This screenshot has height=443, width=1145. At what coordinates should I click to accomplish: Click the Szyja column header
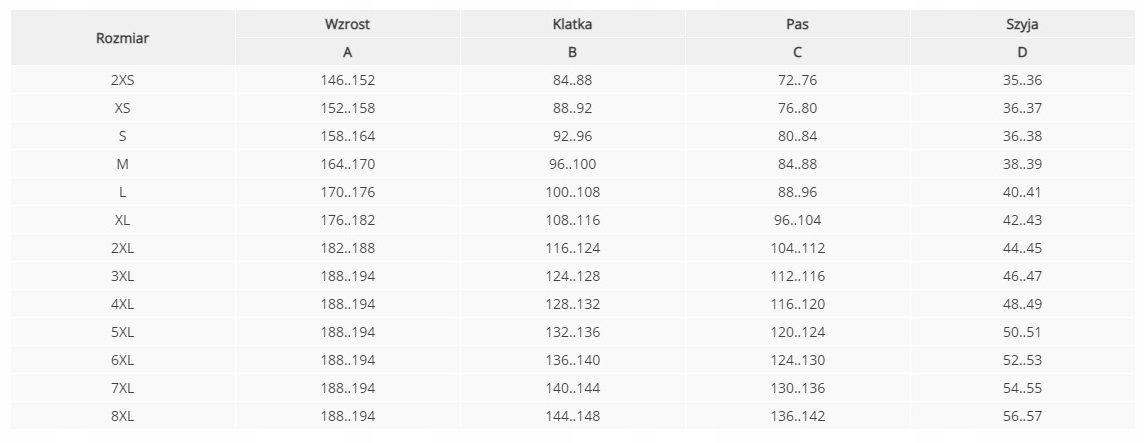(x=1022, y=24)
